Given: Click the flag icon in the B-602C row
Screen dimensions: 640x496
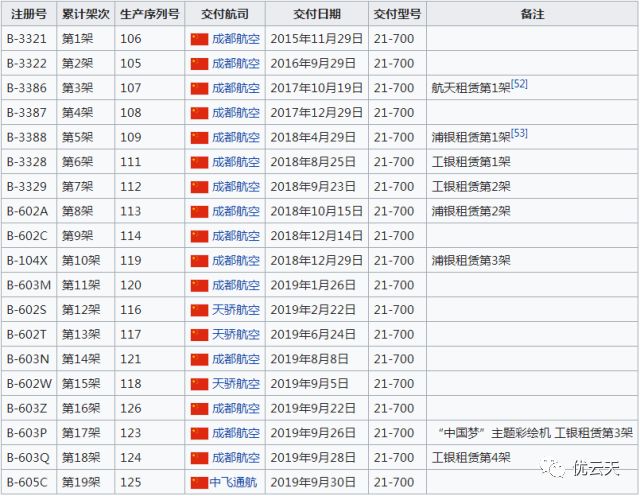Looking at the screenshot, I should [200, 236].
